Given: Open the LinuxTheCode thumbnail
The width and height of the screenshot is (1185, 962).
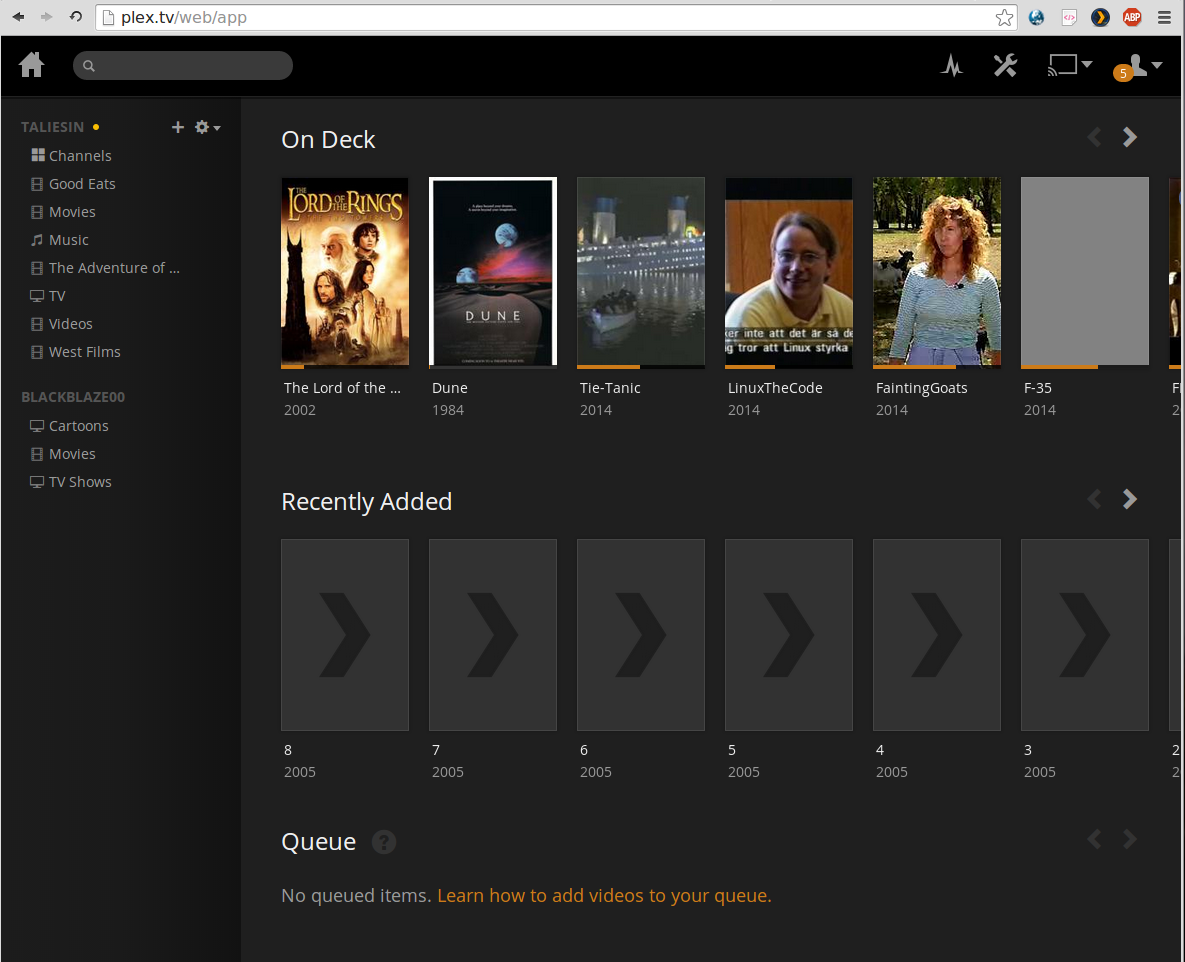Looking at the screenshot, I should [789, 272].
